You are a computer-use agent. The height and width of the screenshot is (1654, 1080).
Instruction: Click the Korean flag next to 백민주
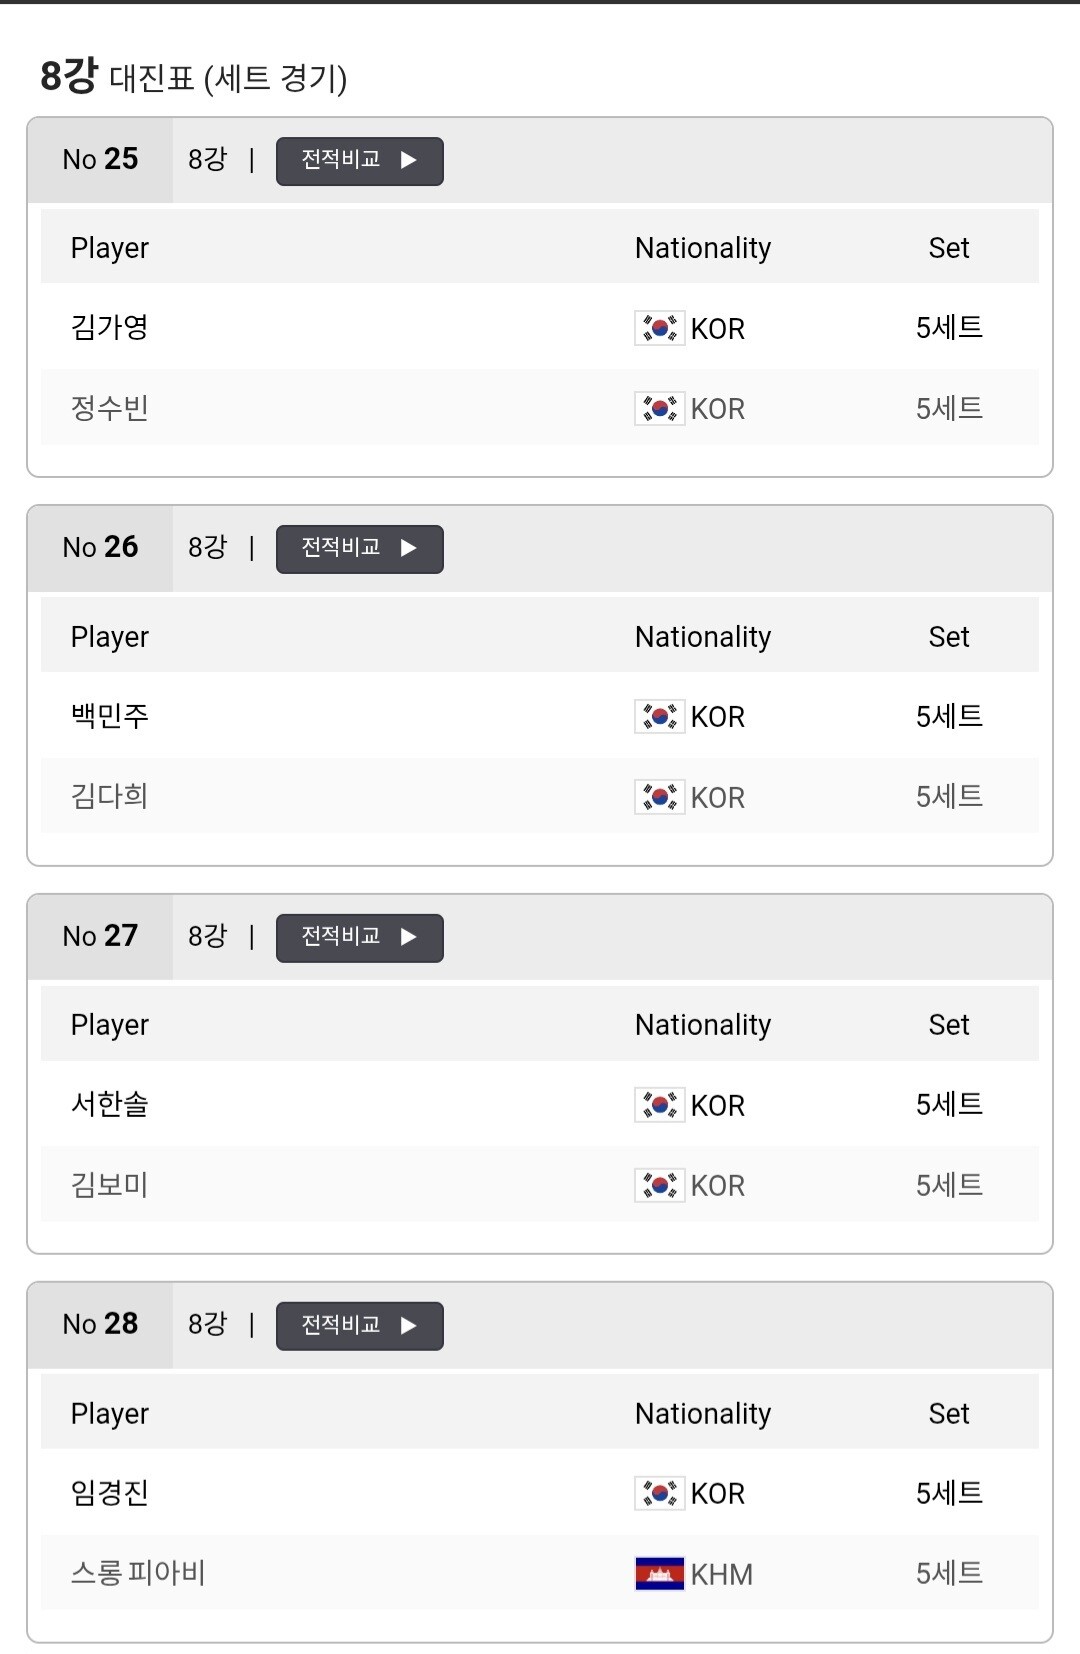[659, 716]
